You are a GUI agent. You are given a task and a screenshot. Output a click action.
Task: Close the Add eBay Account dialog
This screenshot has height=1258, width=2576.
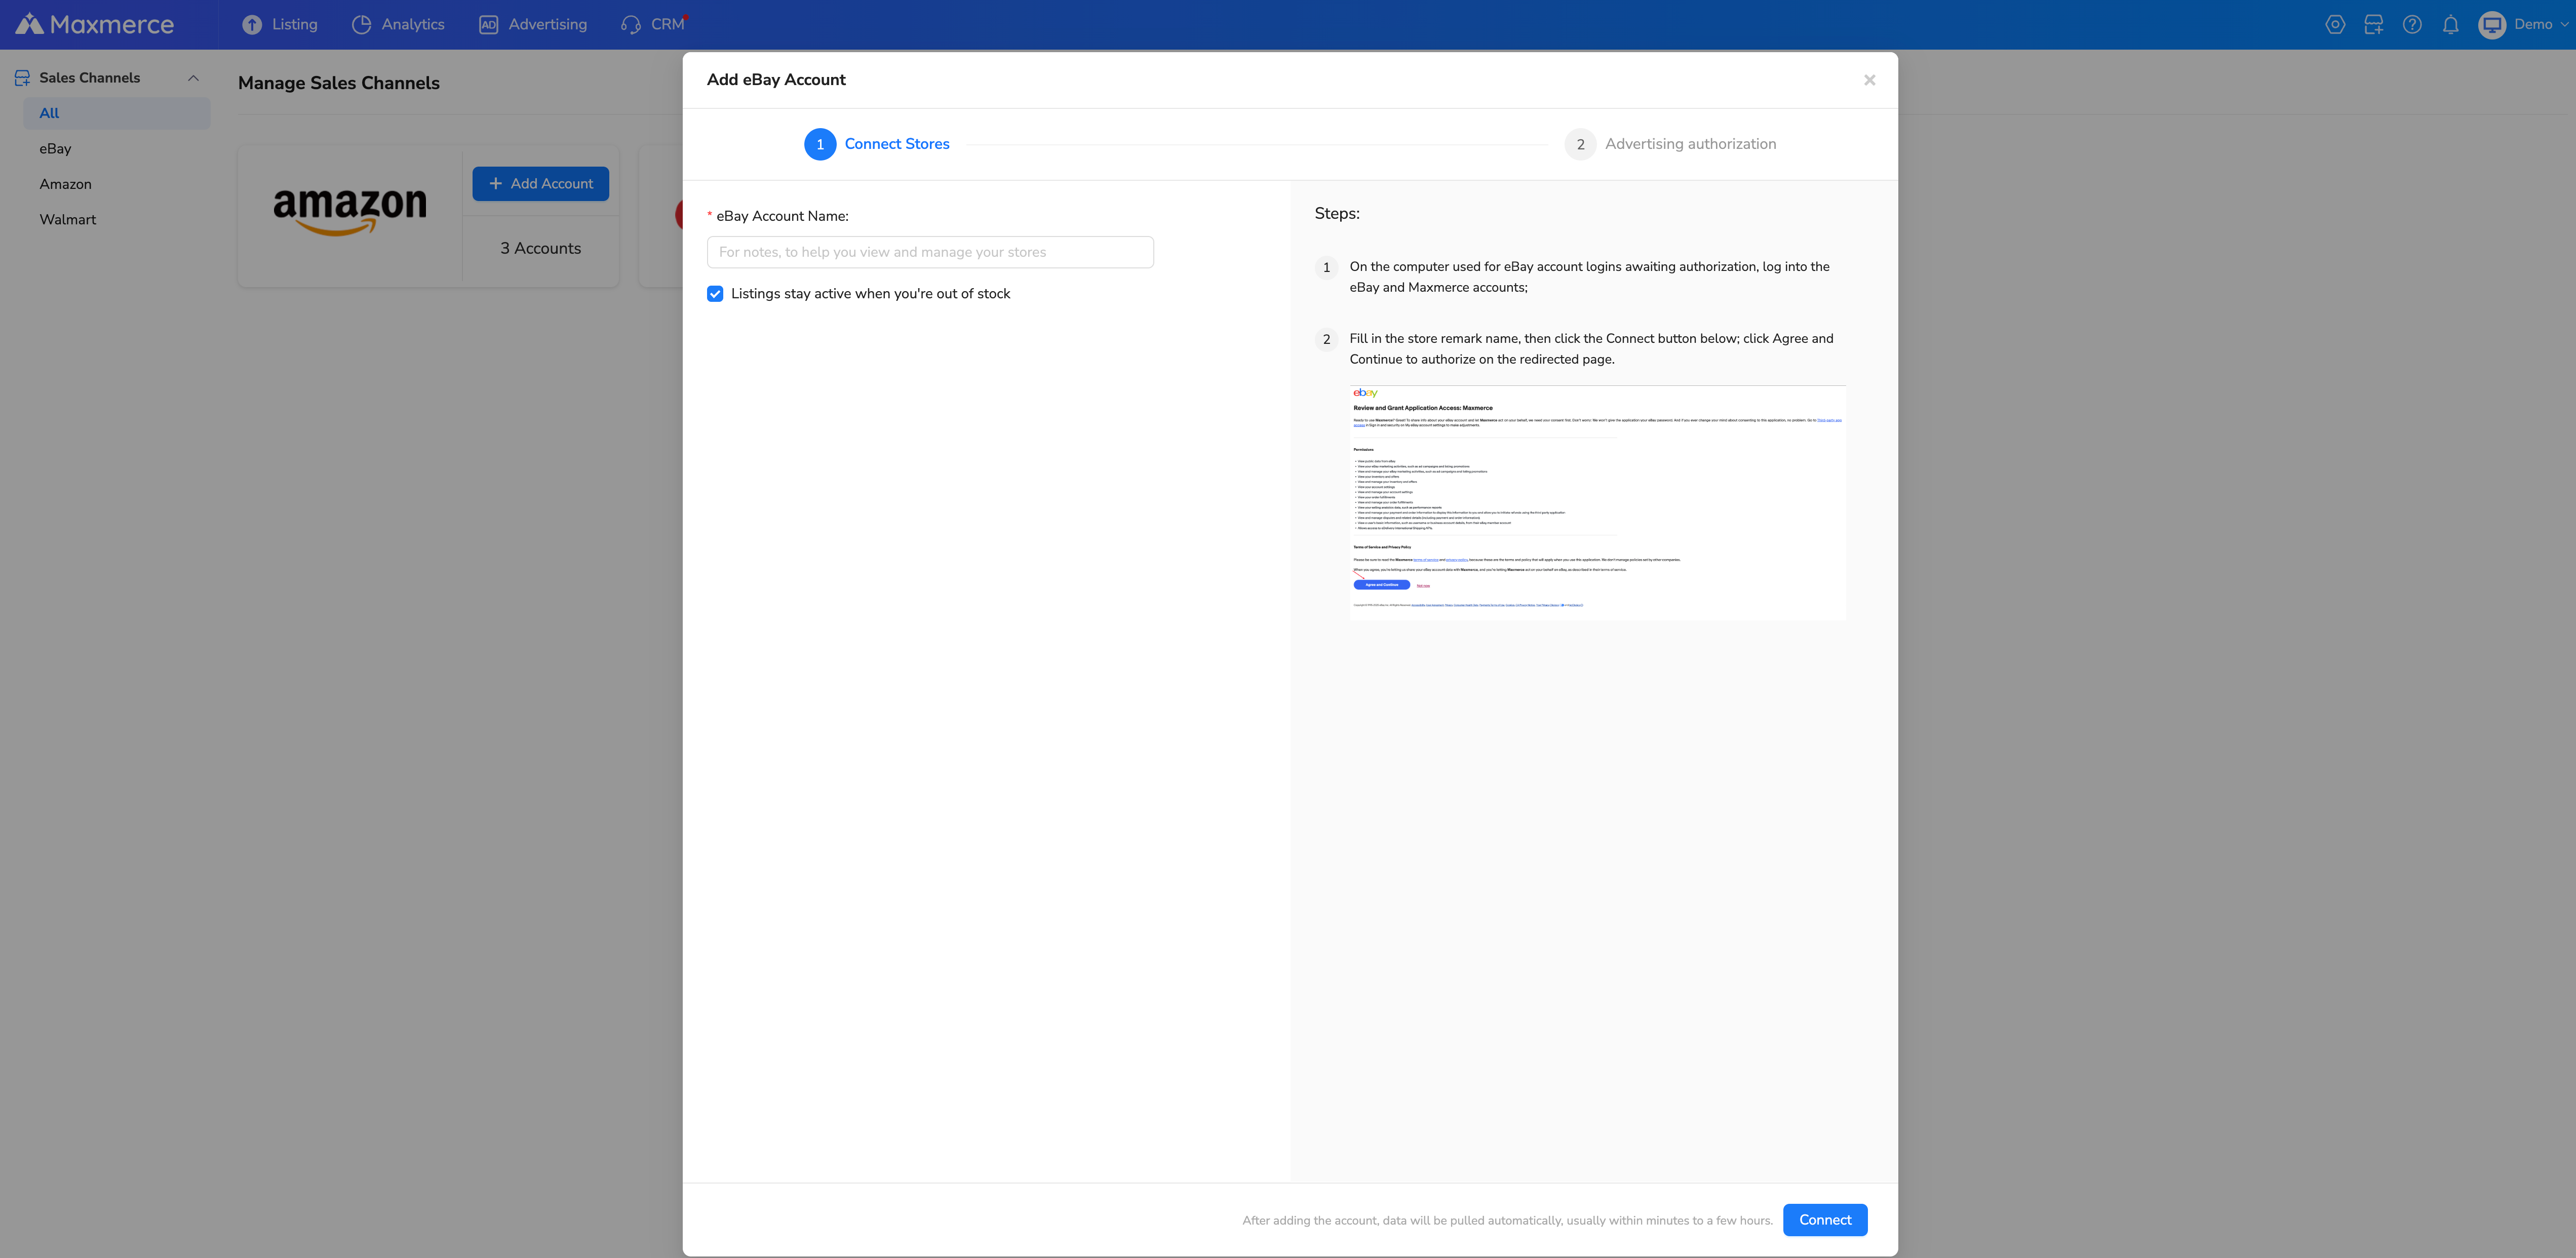click(1869, 80)
